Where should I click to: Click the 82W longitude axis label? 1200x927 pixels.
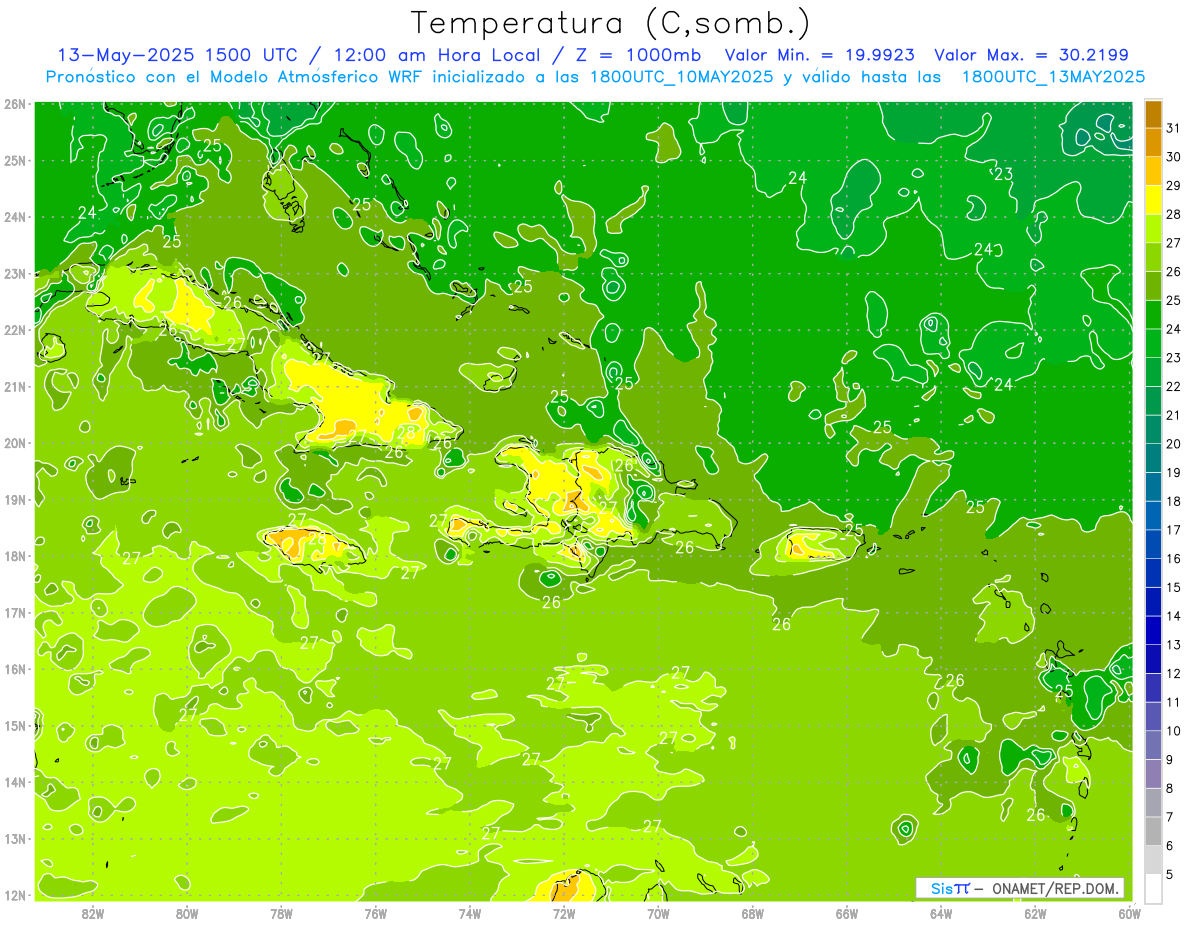(x=93, y=913)
